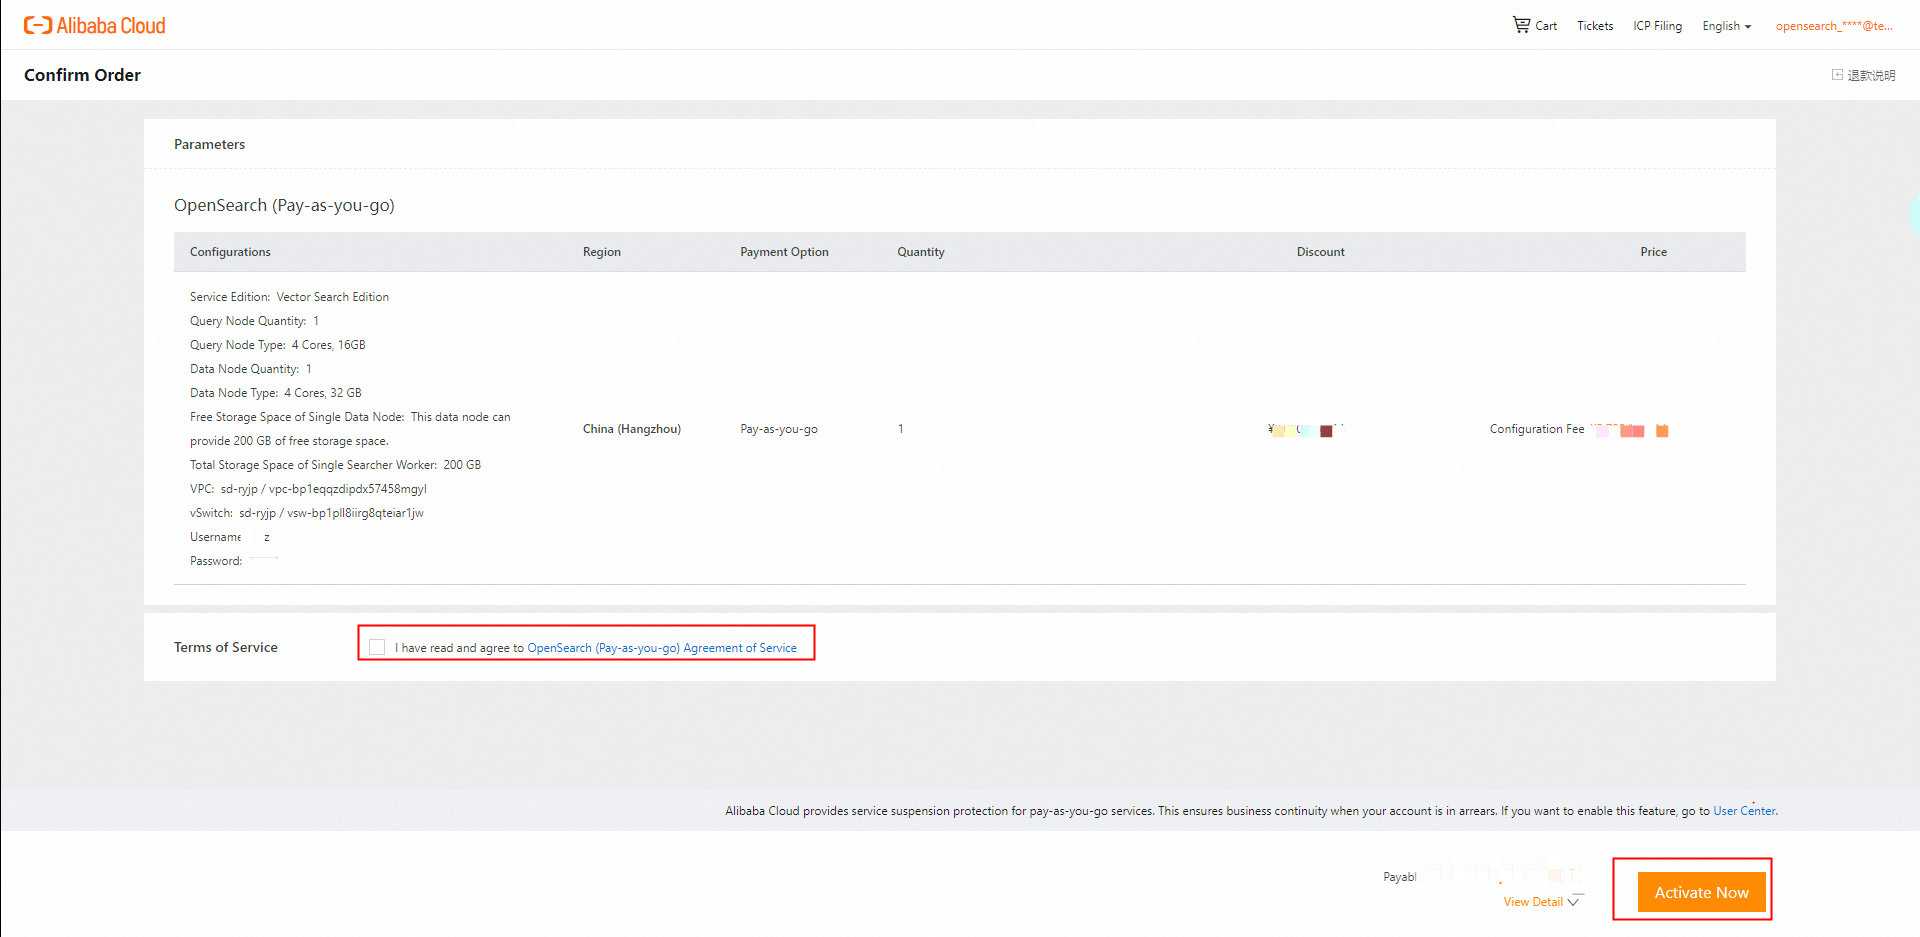
Task: Select the service suspension protection notice text
Action: coord(1251,811)
